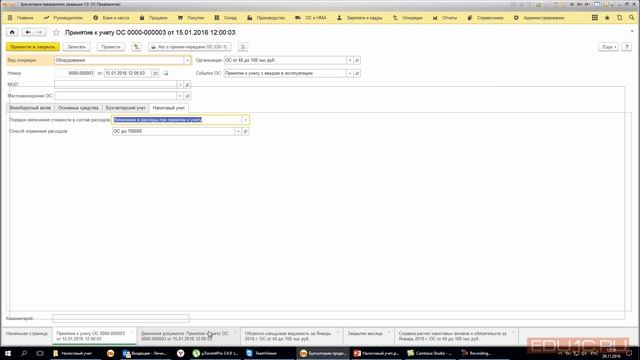This screenshot has width=640, height=360.
Task: Open the report icon after the print button
Action: (243, 47)
